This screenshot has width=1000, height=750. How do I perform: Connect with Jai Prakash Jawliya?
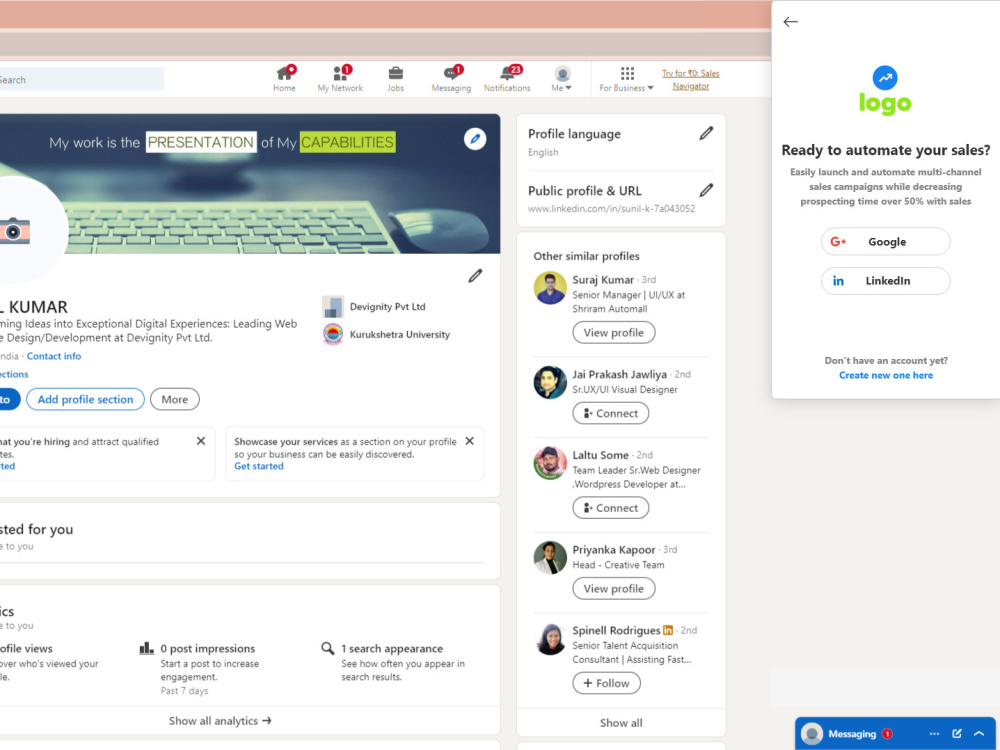(x=610, y=413)
